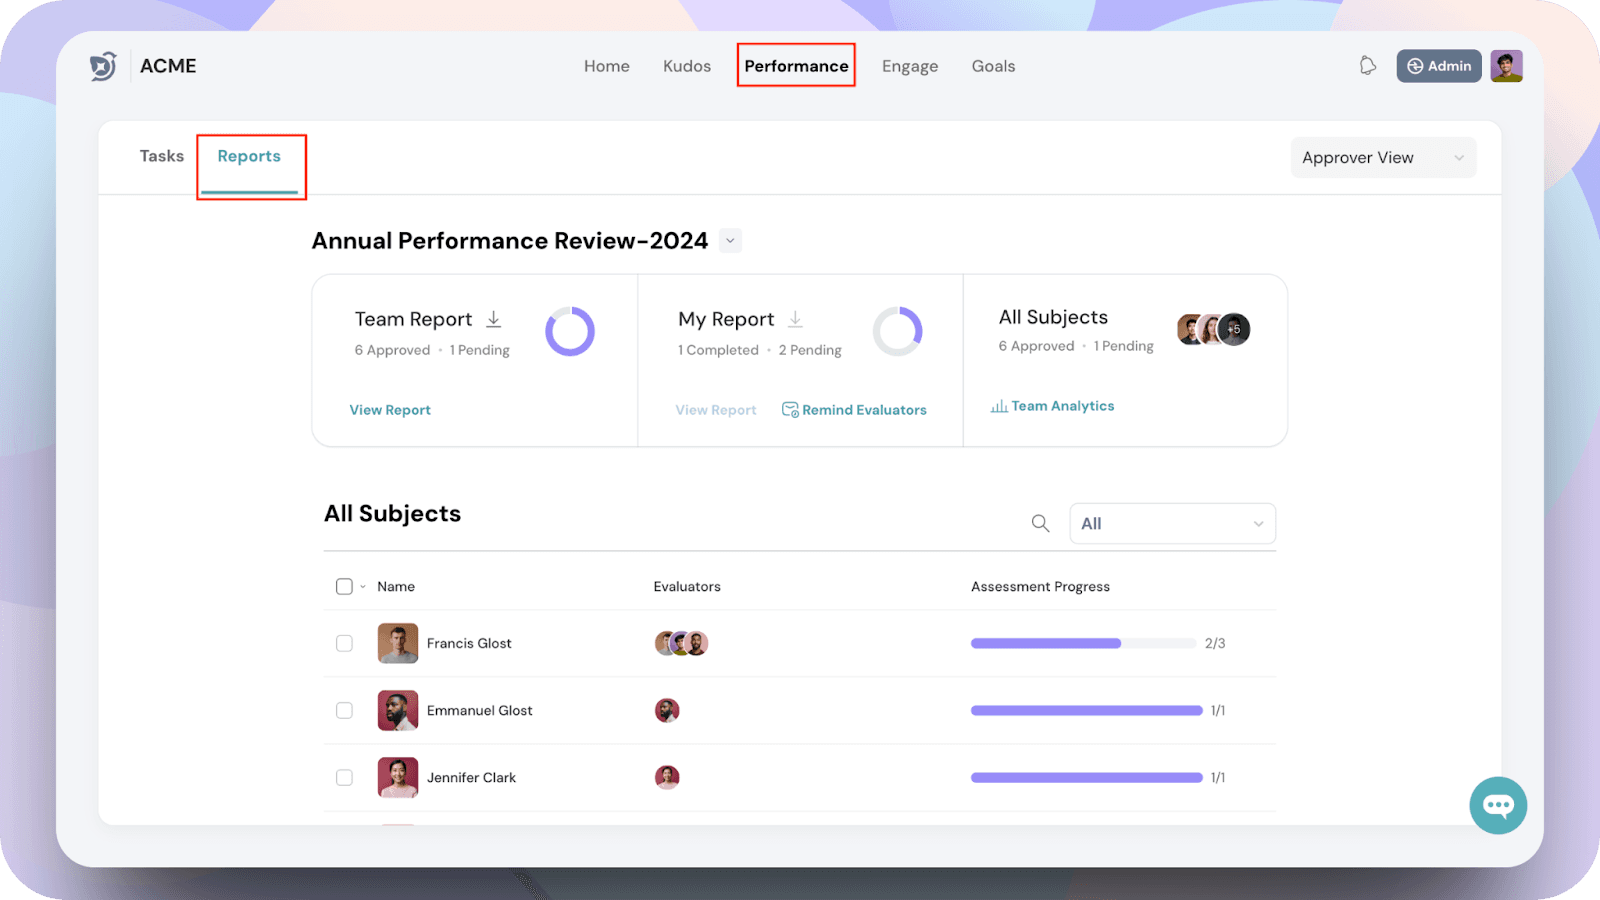Viewport: 1600px width, 900px height.
Task: Click the My Report card title
Action: 726,319
